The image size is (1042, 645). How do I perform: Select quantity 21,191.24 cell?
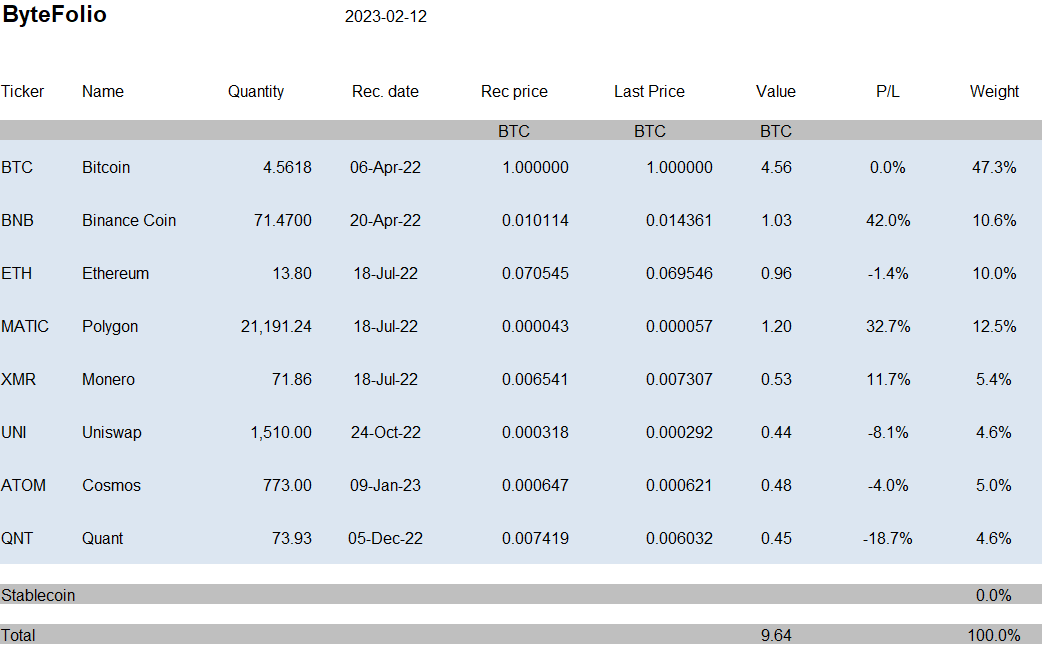click(276, 327)
